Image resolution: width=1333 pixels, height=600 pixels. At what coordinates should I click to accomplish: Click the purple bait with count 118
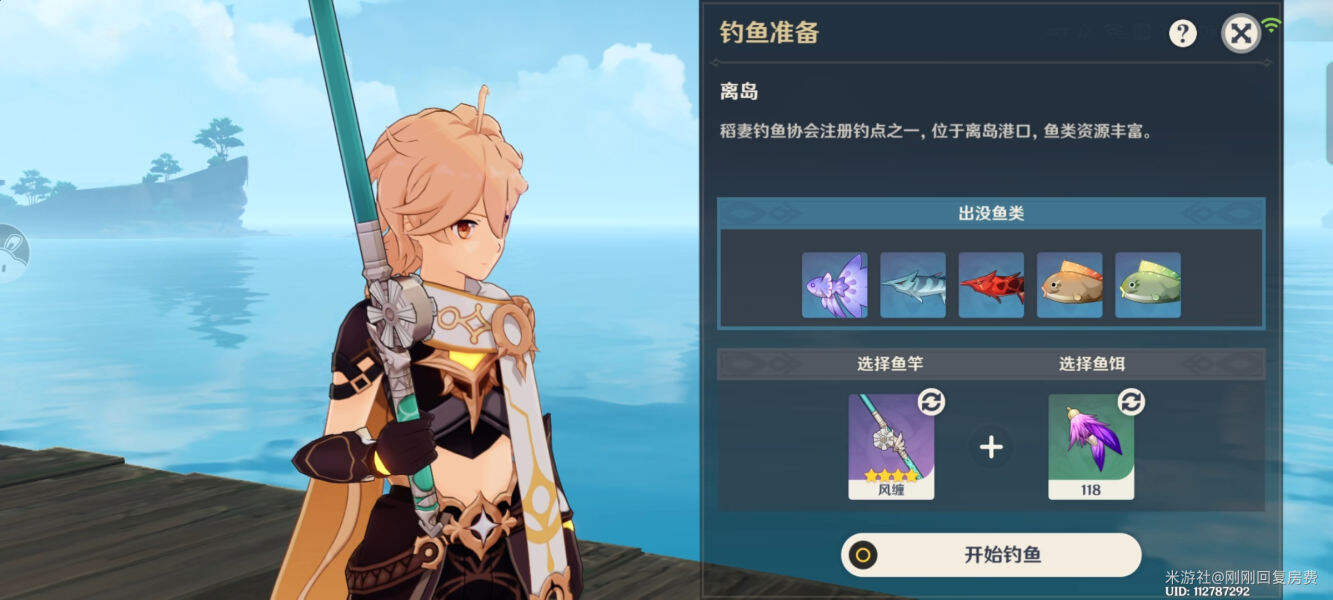(x=1091, y=446)
